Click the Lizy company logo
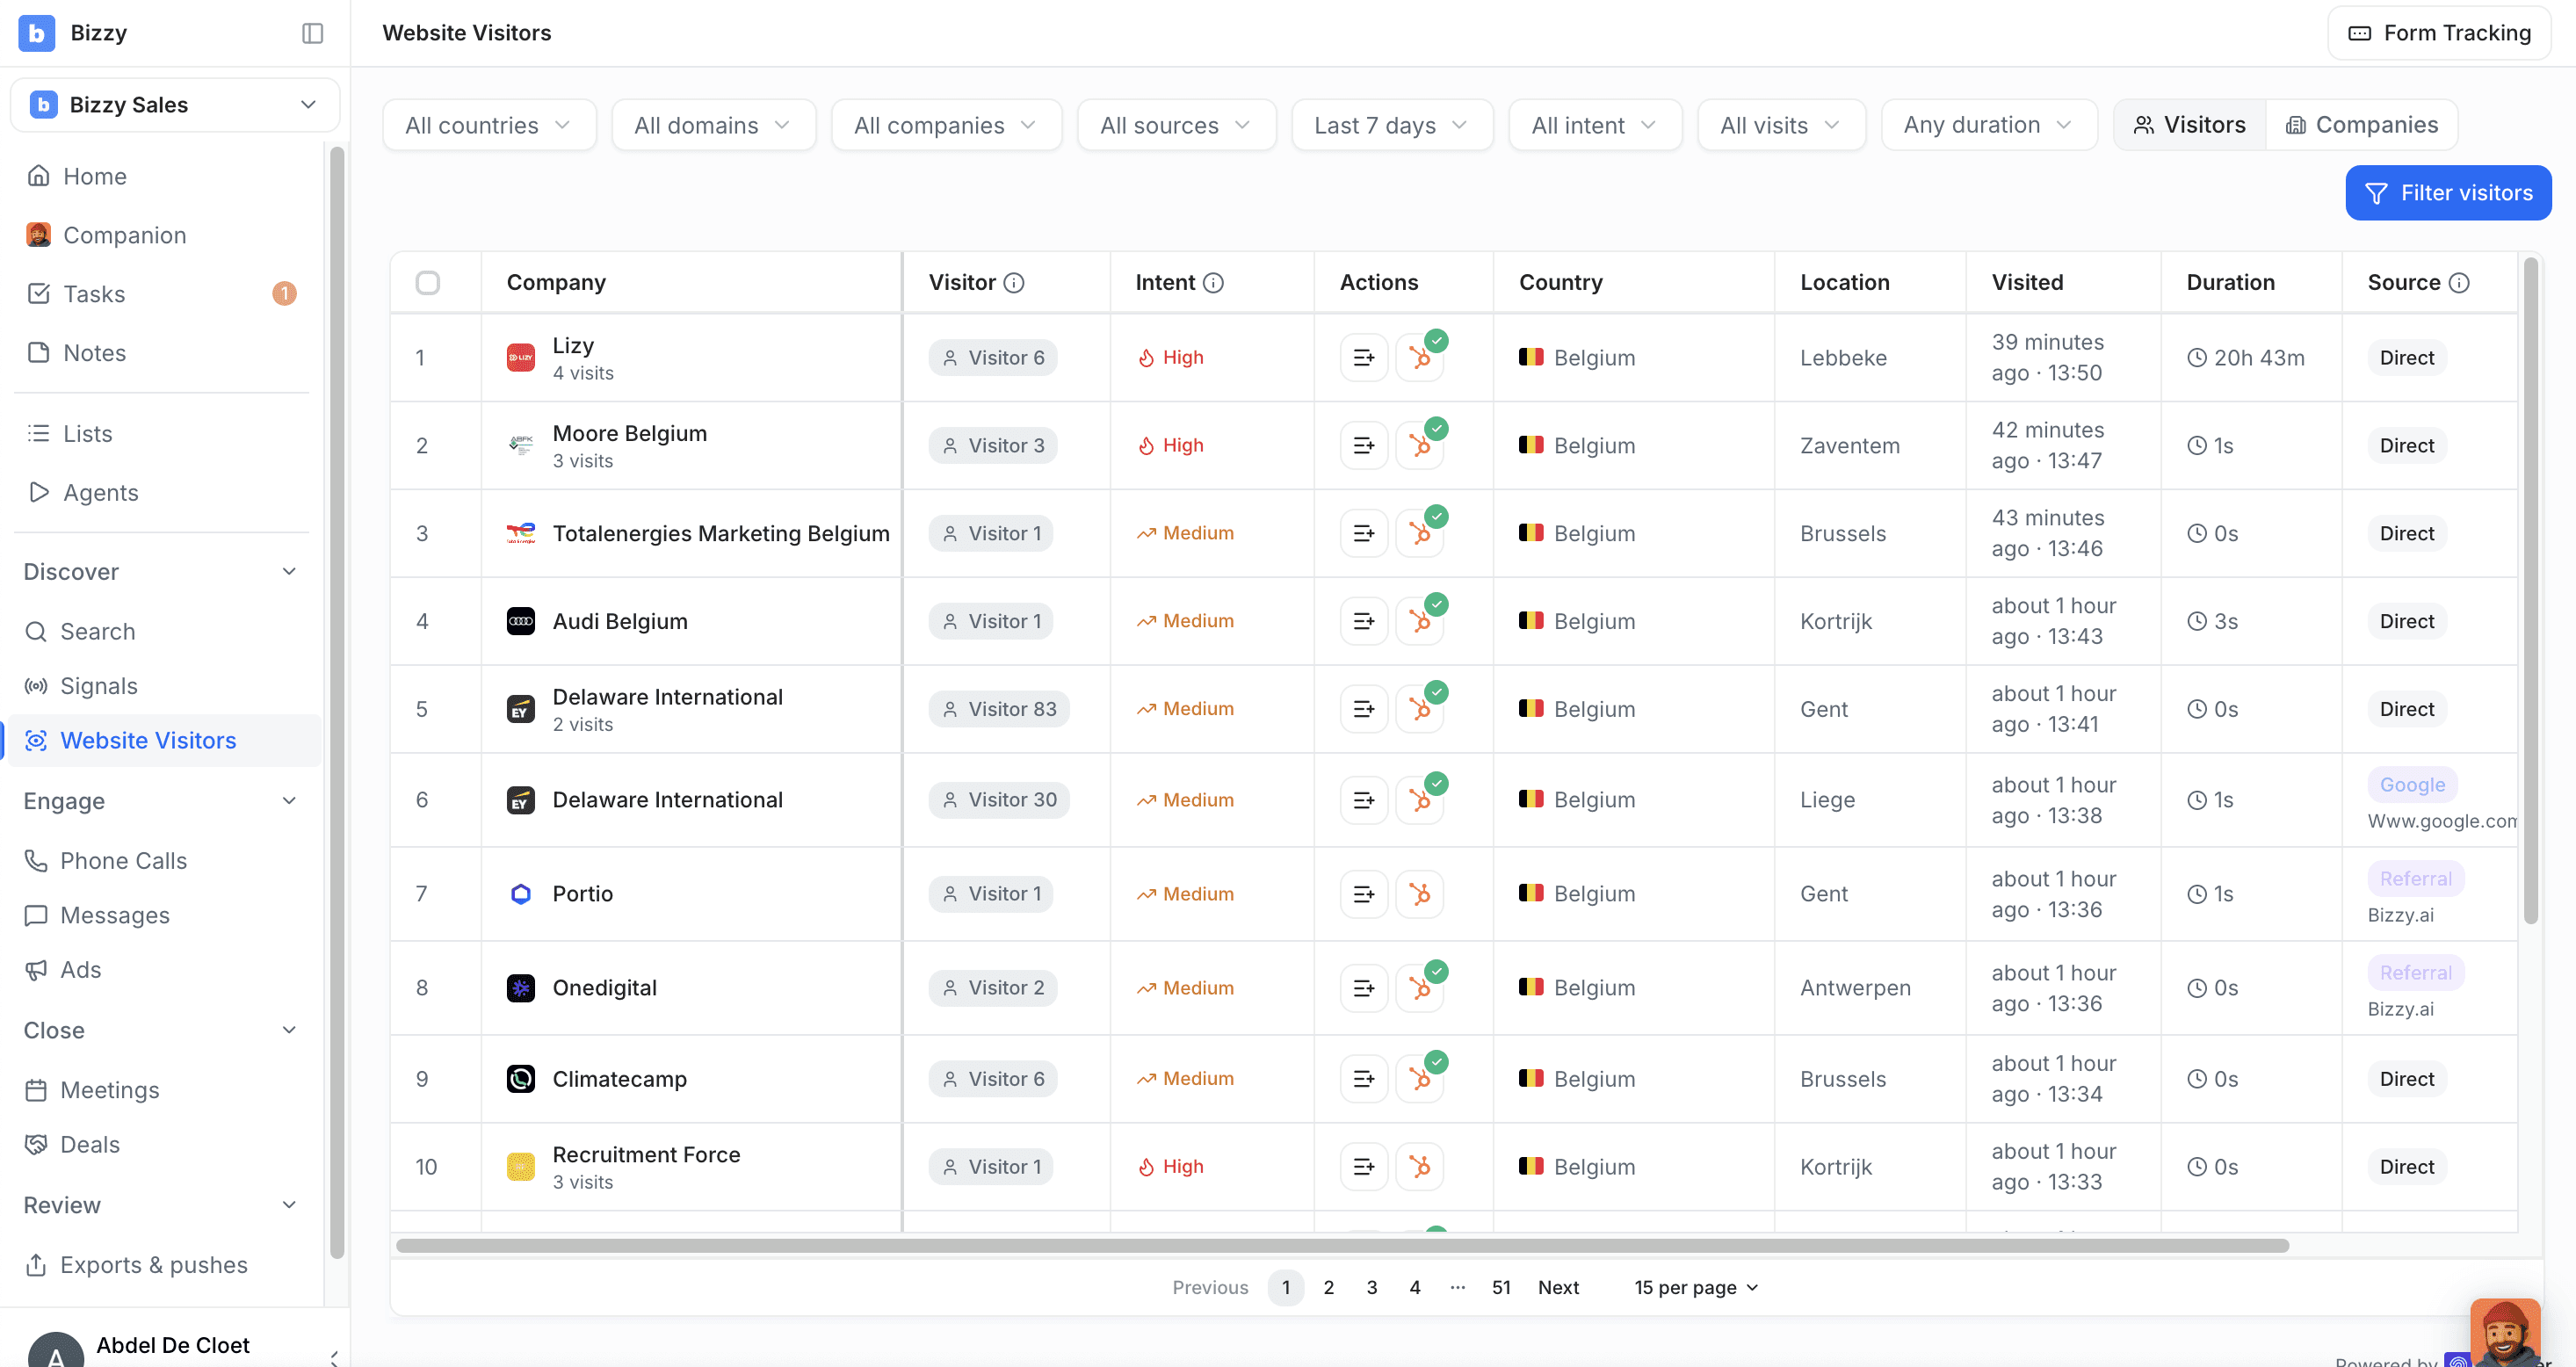This screenshot has width=2576, height=1367. [x=520, y=358]
